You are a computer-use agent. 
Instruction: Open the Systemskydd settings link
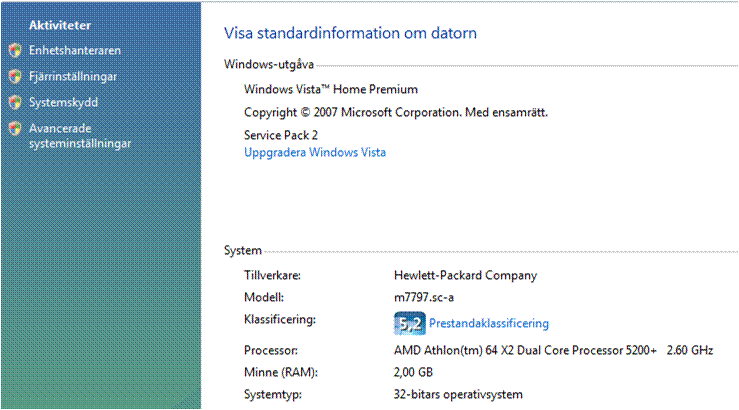coord(64,102)
